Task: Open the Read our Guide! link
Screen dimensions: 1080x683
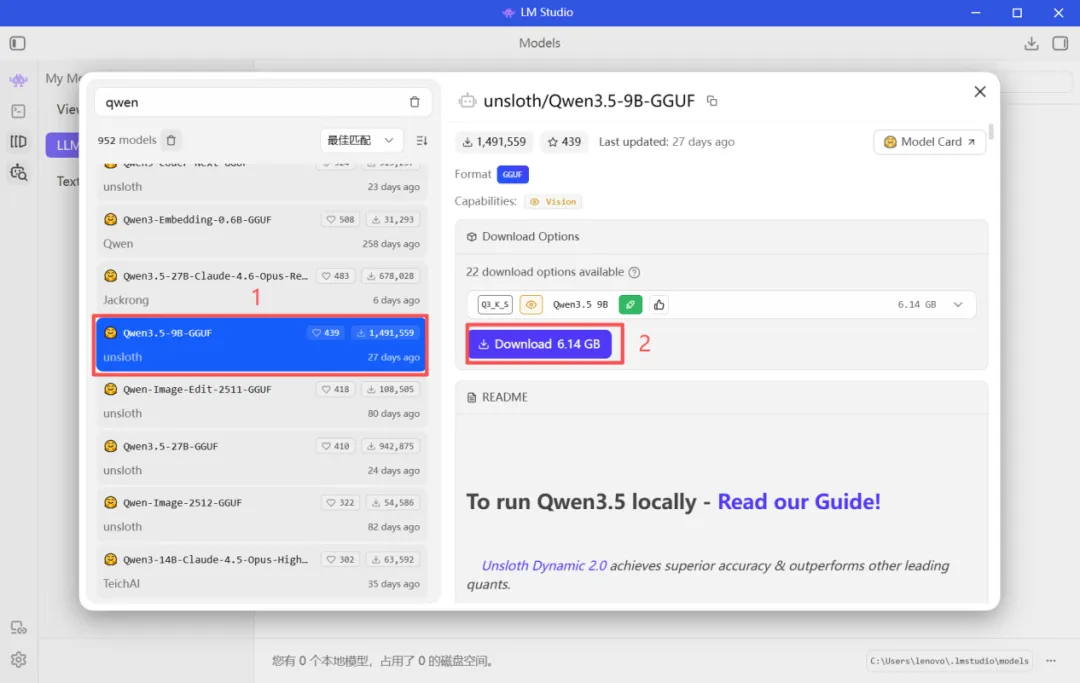Action: click(799, 502)
